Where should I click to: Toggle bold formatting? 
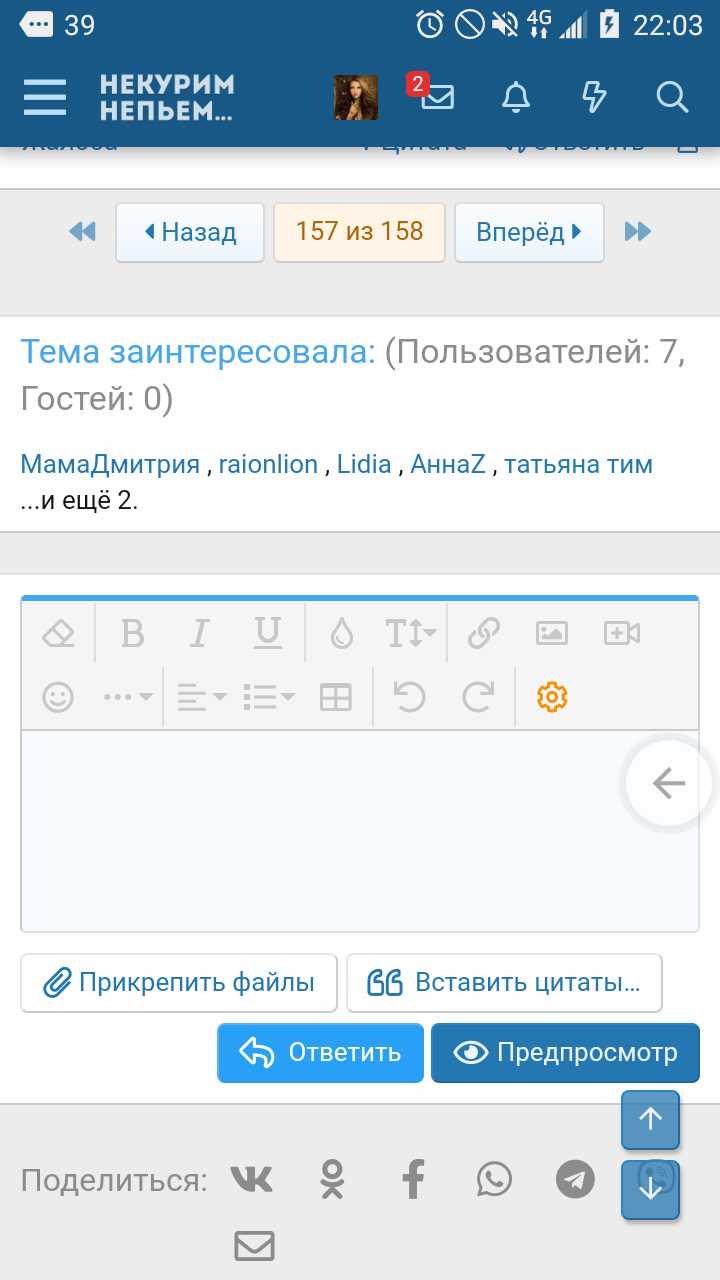point(132,633)
